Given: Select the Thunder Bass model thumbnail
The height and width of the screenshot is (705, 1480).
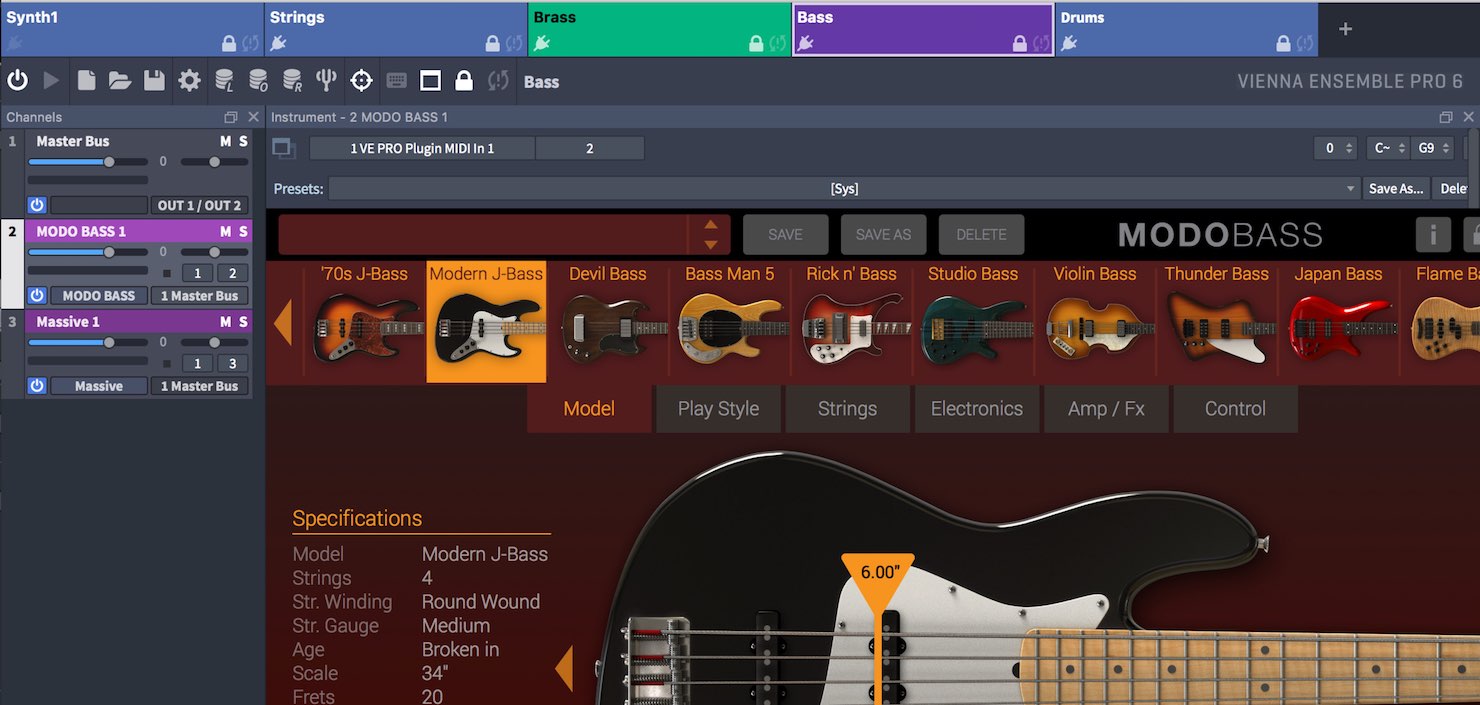Looking at the screenshot, I should 1216,322.
